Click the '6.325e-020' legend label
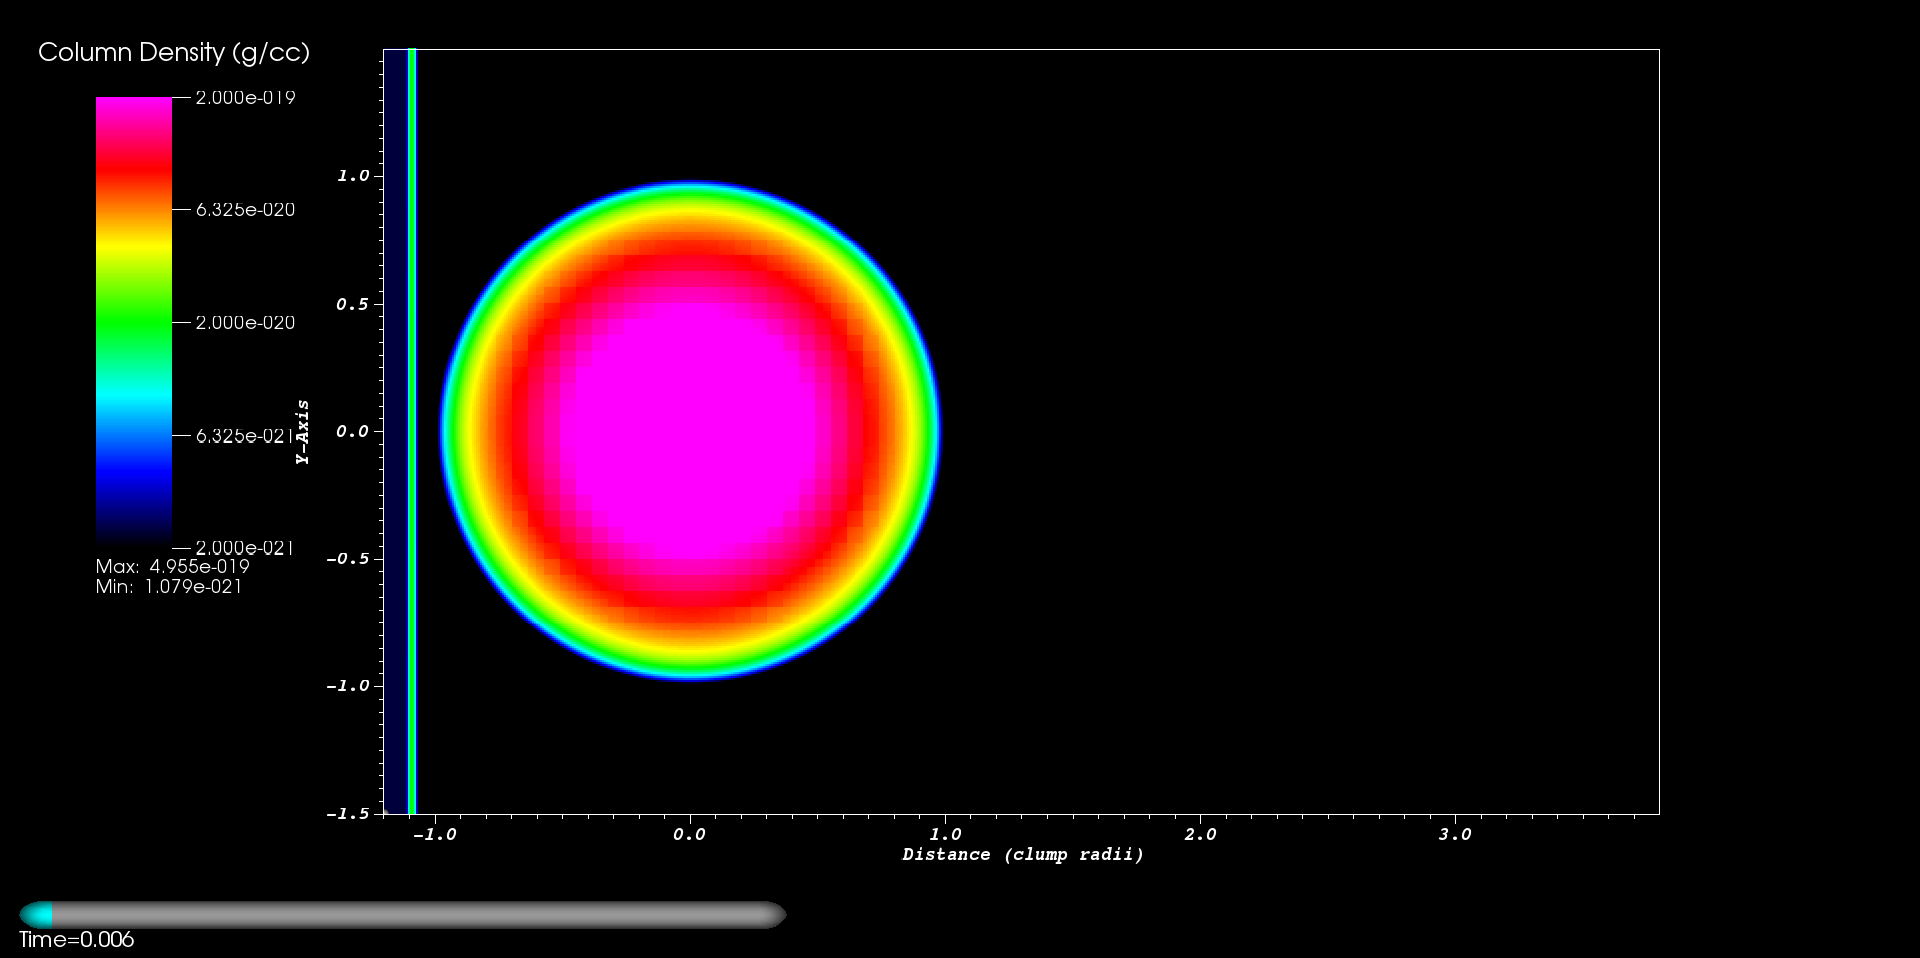 245,210
